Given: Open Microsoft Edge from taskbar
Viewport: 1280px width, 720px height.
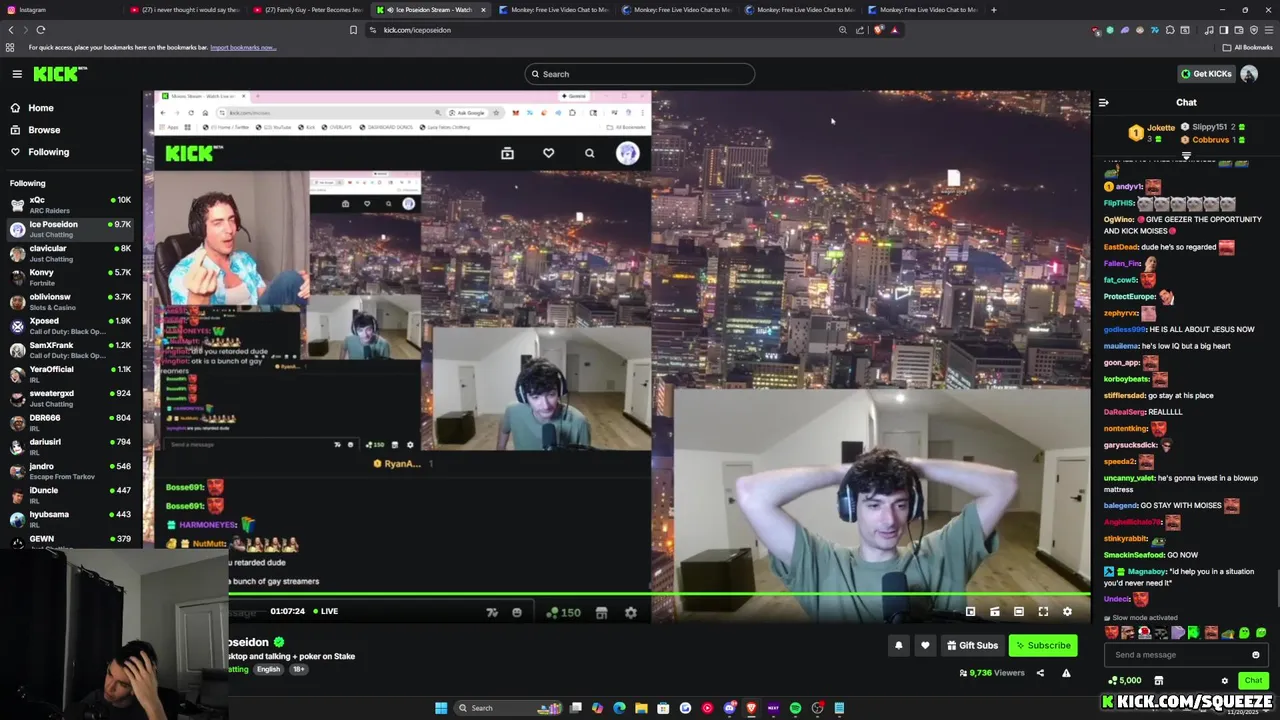Looking at the screenshot, I should coord(619,708).
